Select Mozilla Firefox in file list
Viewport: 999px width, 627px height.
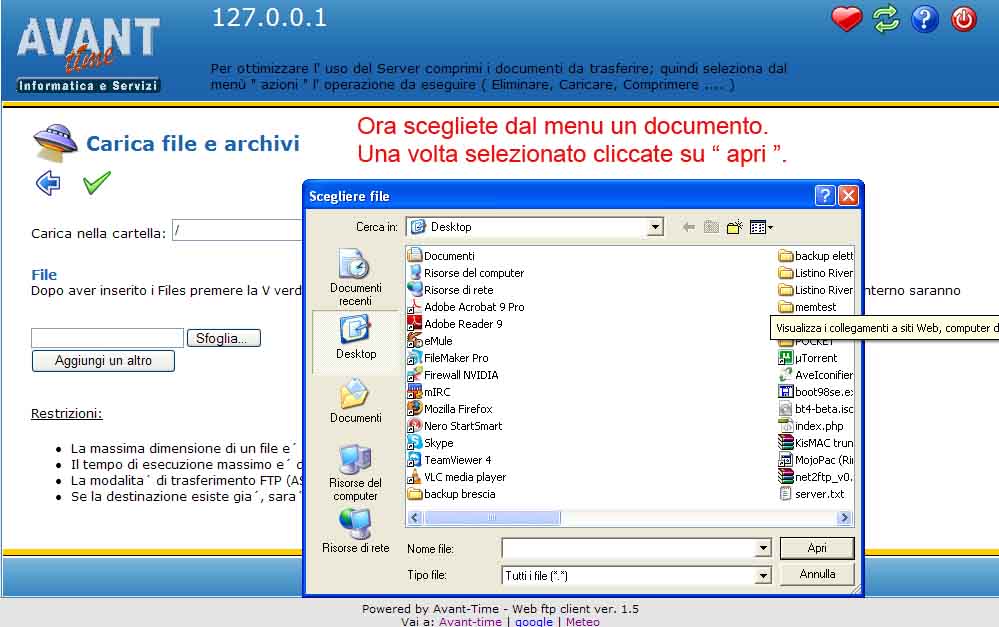pyautogui.click(x=457, y=409)
